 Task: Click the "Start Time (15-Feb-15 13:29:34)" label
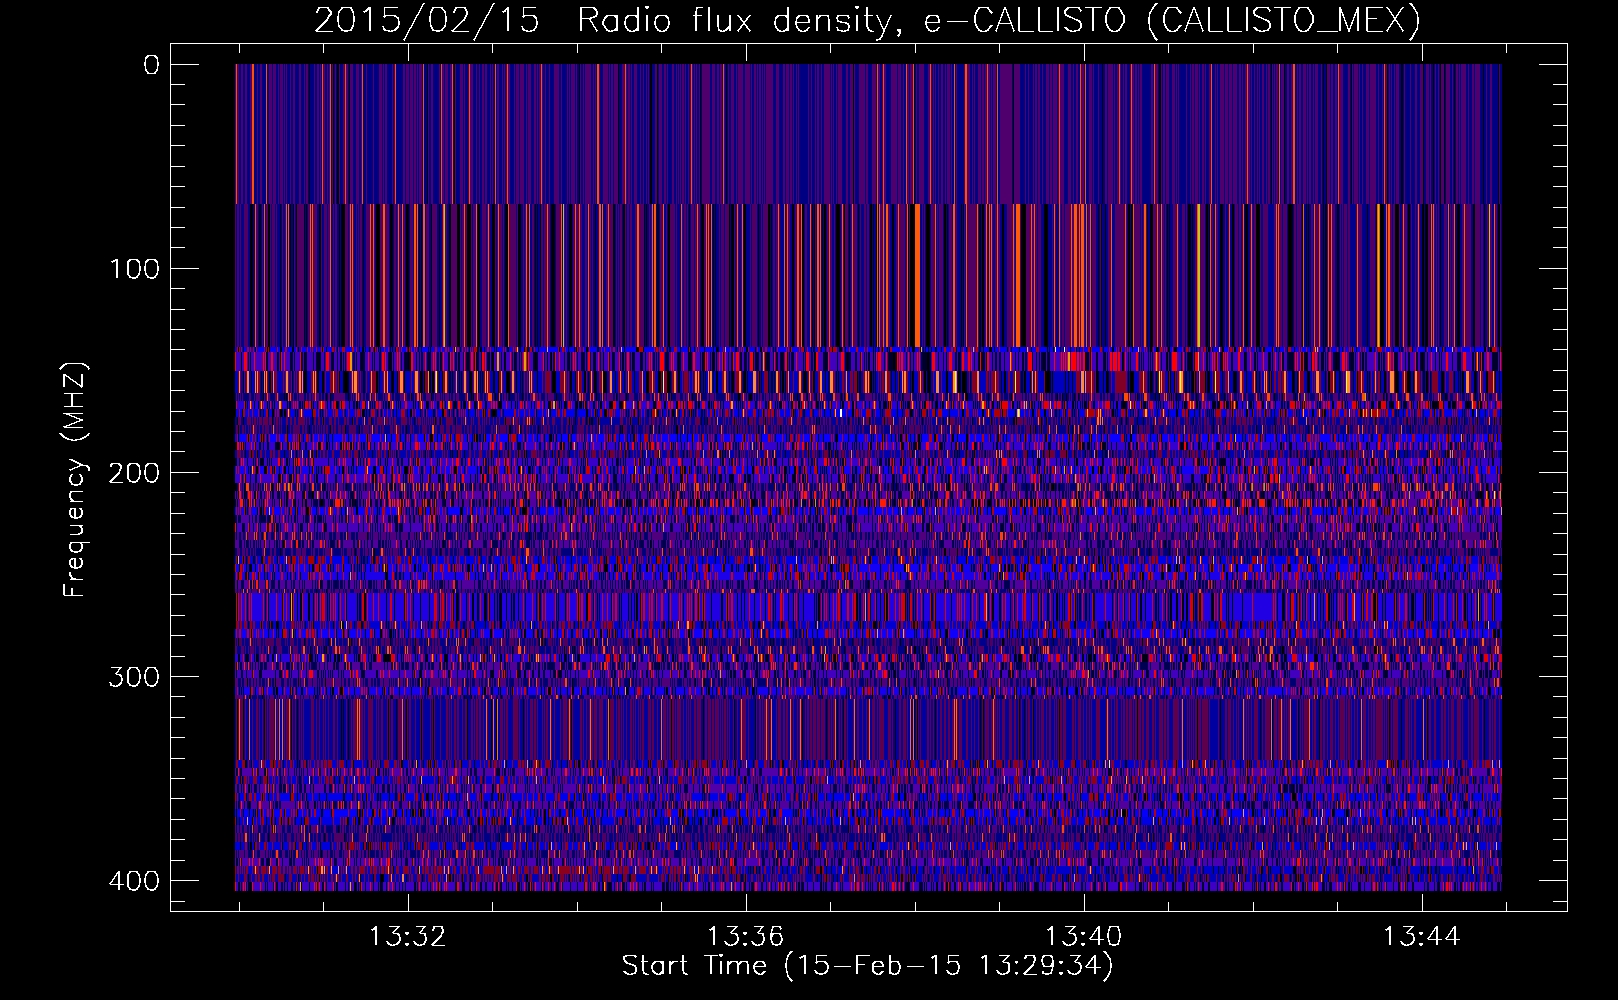coord(867,966)
